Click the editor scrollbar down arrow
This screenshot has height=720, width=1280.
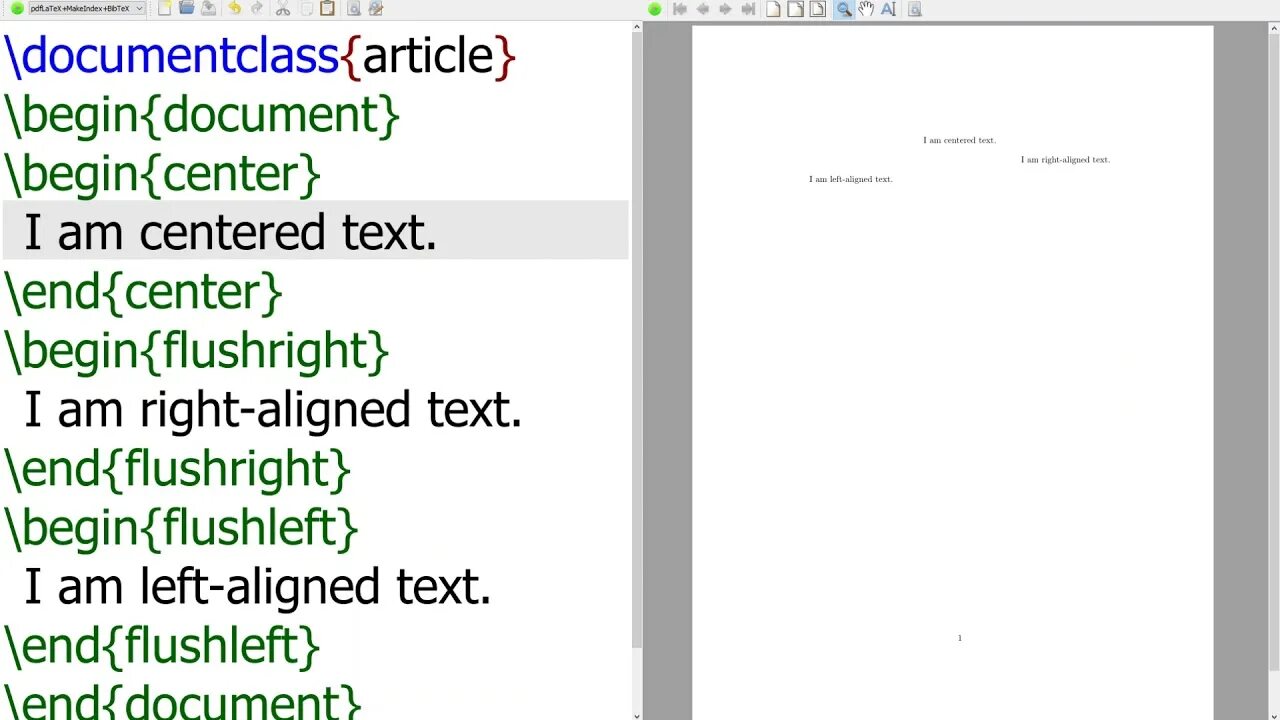click(x=636, y=715)
